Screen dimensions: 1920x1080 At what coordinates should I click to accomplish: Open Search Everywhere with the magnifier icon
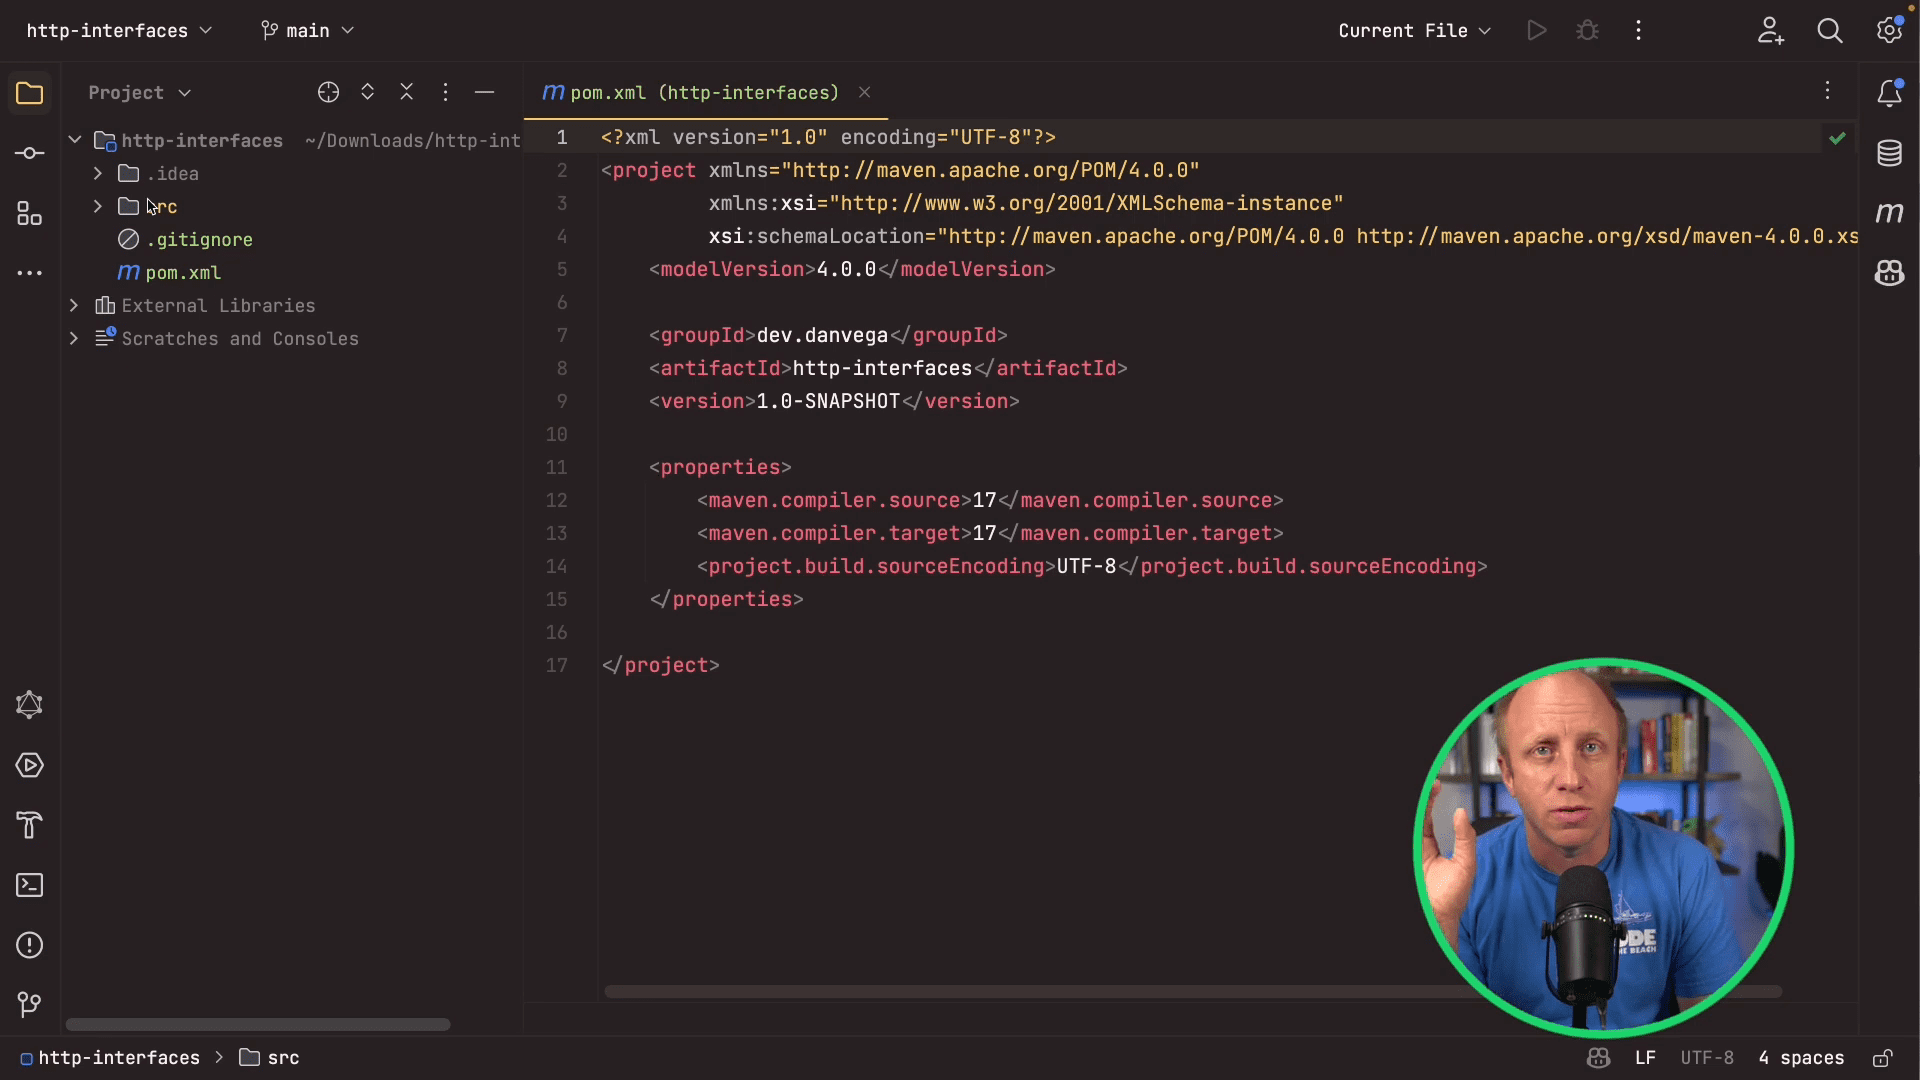pos(1831,30)
